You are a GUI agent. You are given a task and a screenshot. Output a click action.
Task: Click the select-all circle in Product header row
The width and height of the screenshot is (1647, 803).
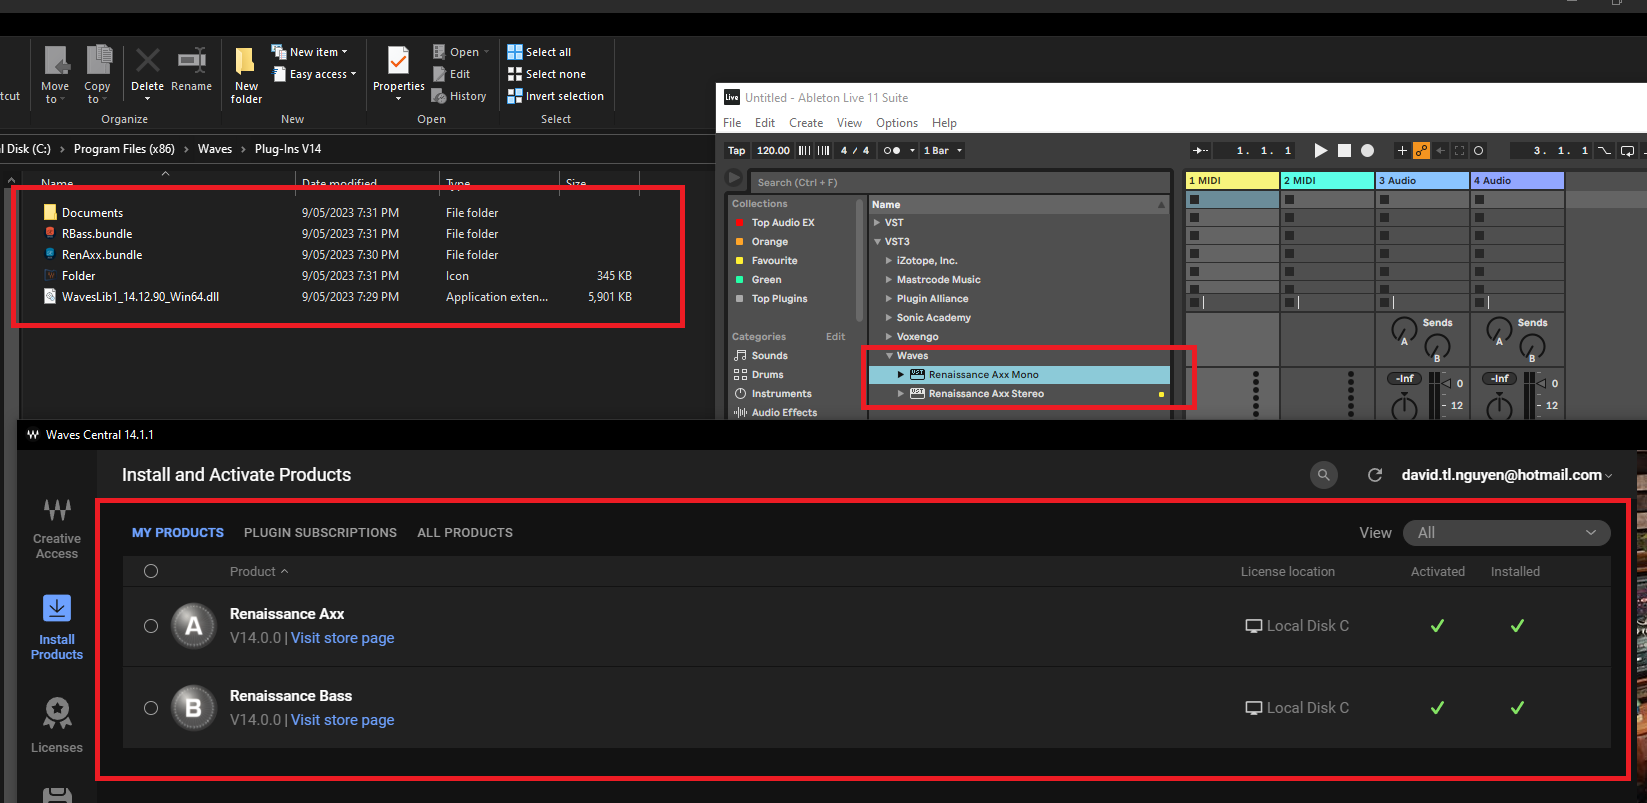151,571
